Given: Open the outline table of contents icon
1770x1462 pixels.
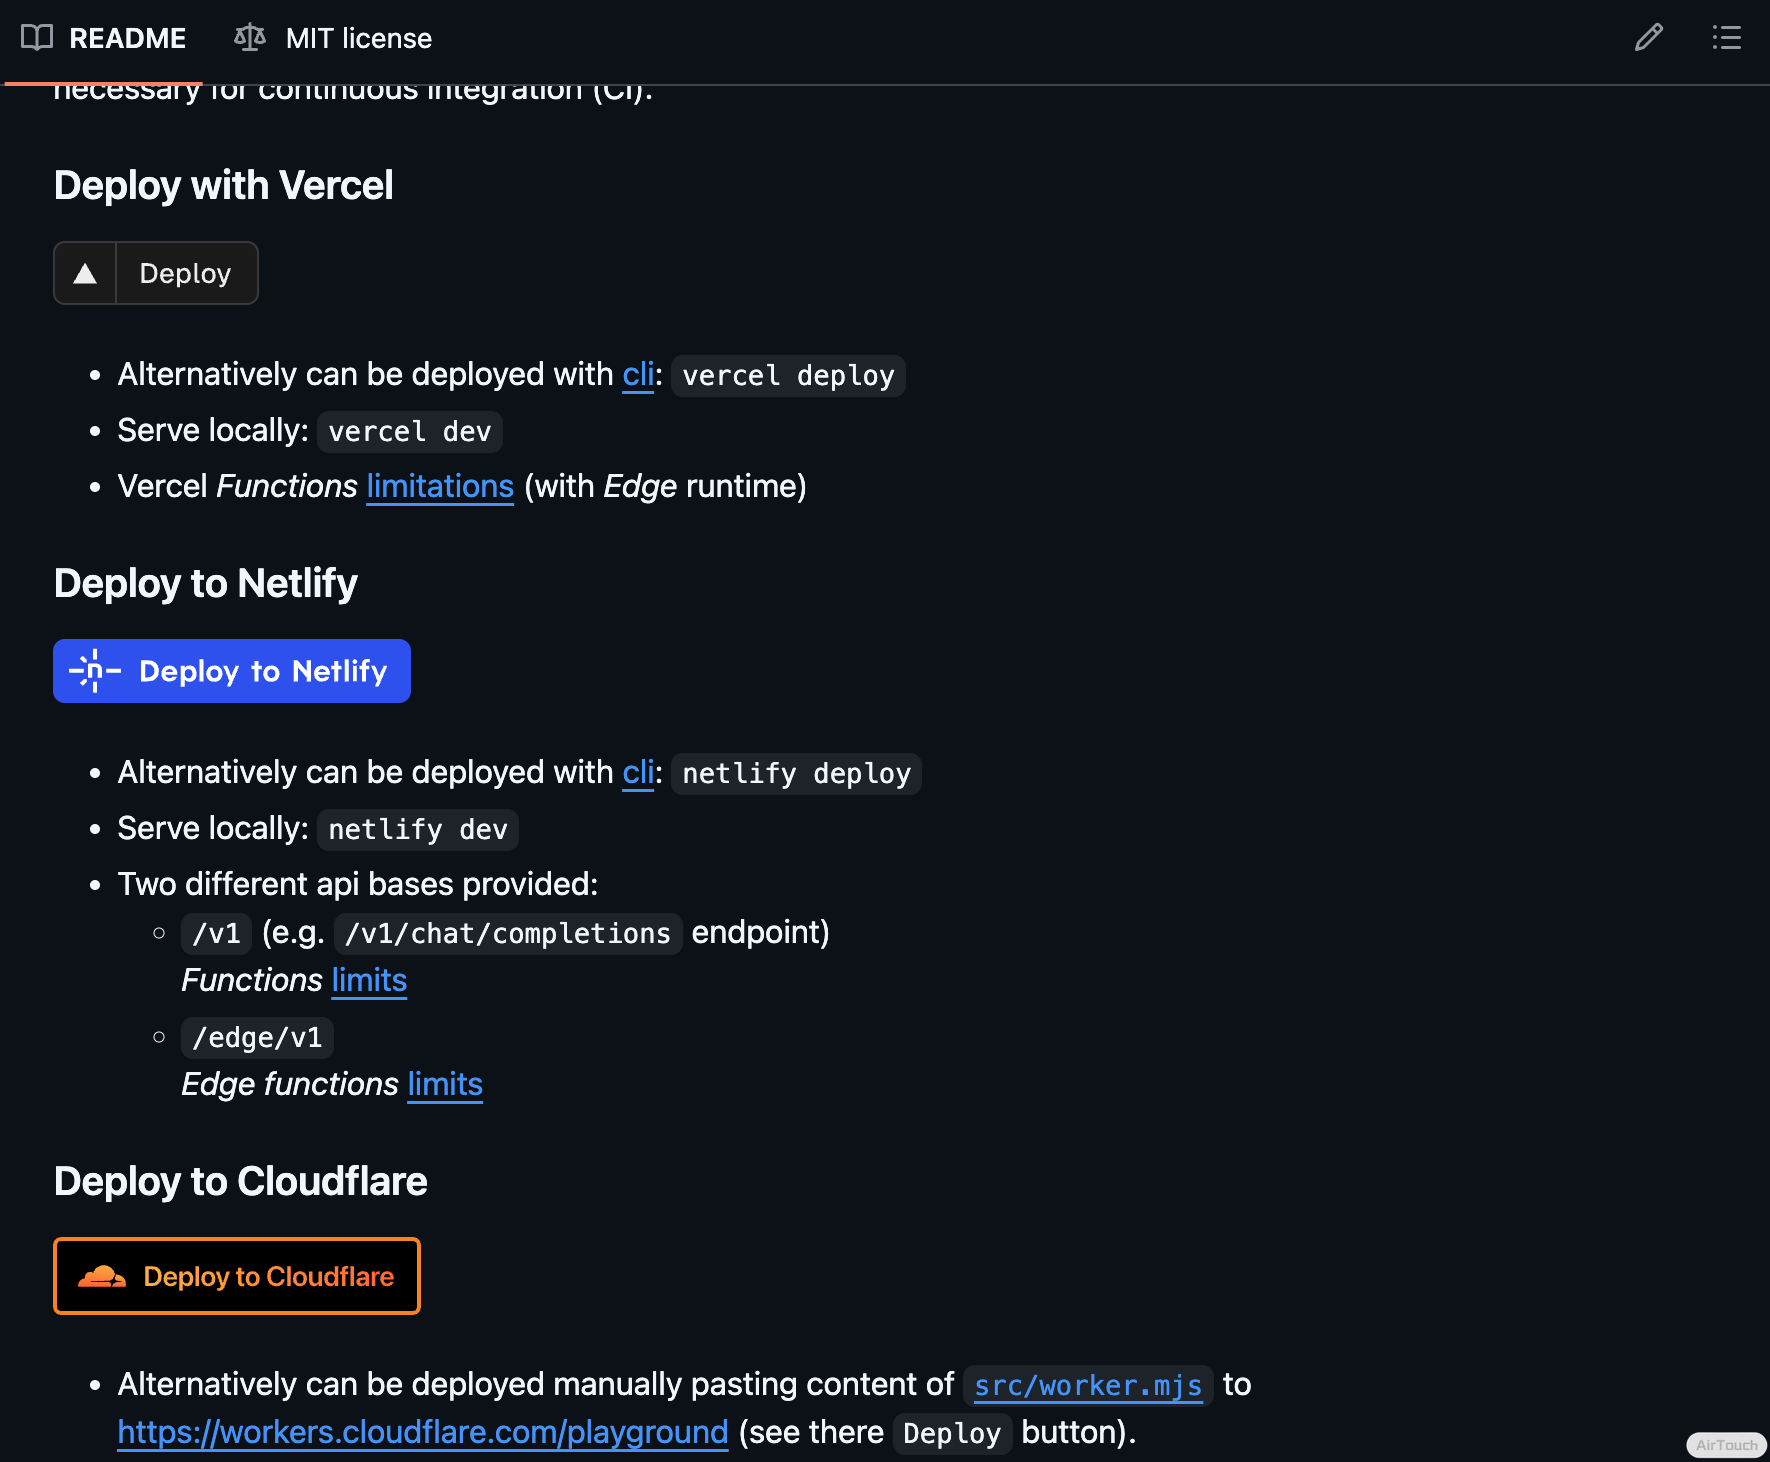Looking at the screenshot, I should click(1726, 38).
